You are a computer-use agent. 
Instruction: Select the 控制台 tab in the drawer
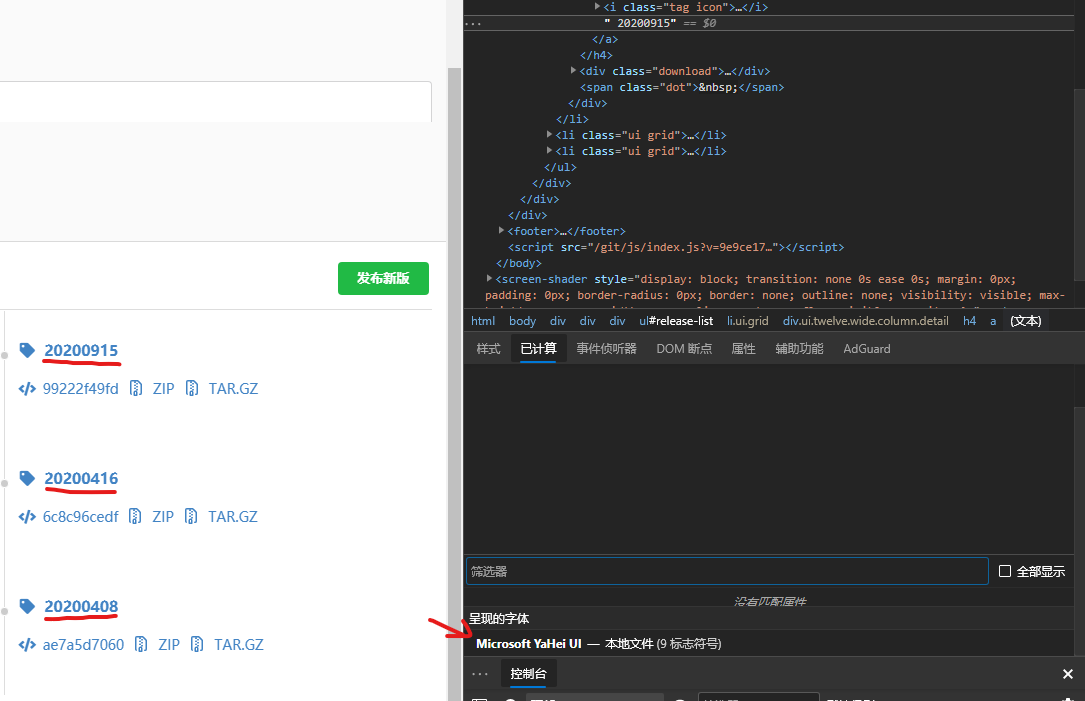[x=528, y=674]
